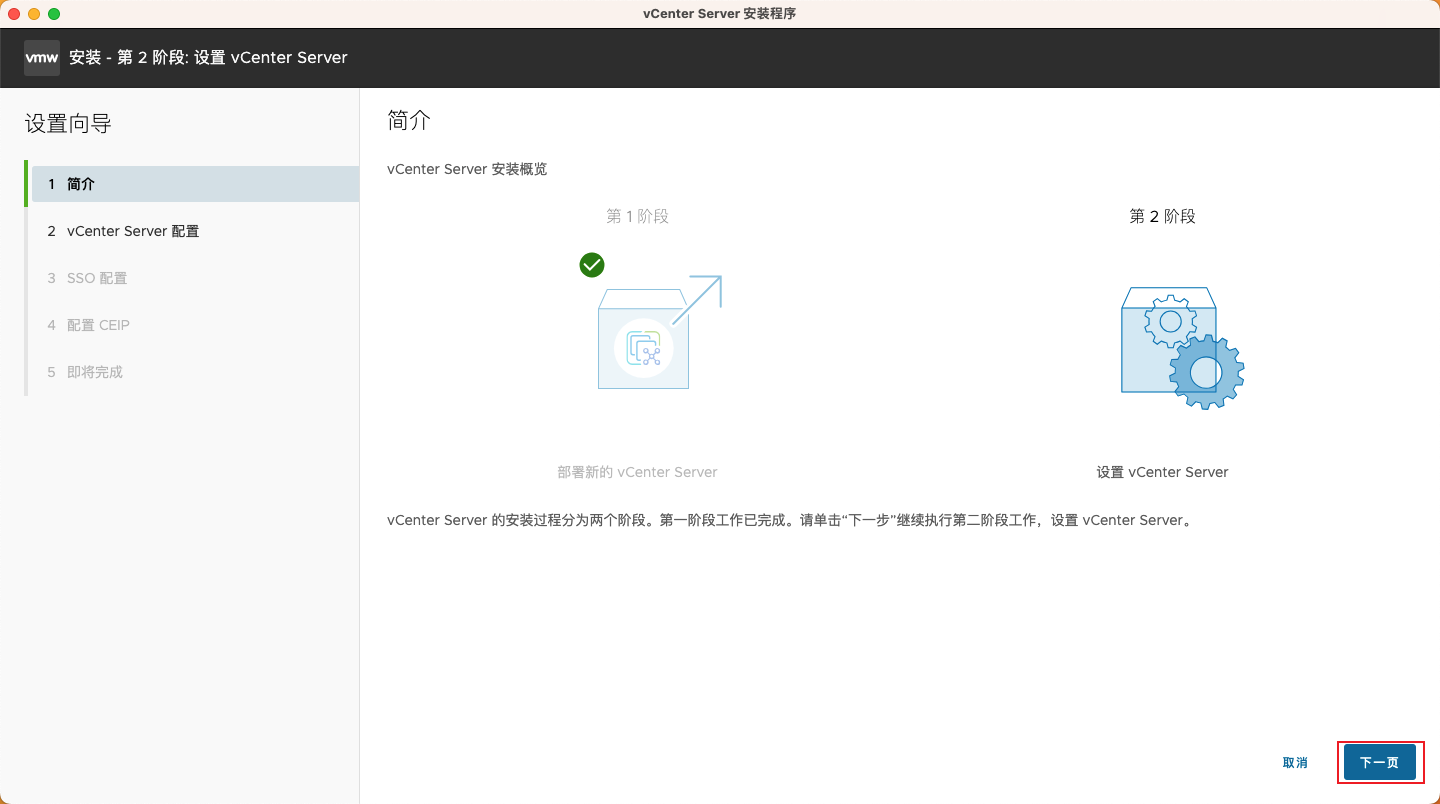1440x804 pixels.
Task: Click the stage 1 deploy box illustration
Action: coord(659,333)
